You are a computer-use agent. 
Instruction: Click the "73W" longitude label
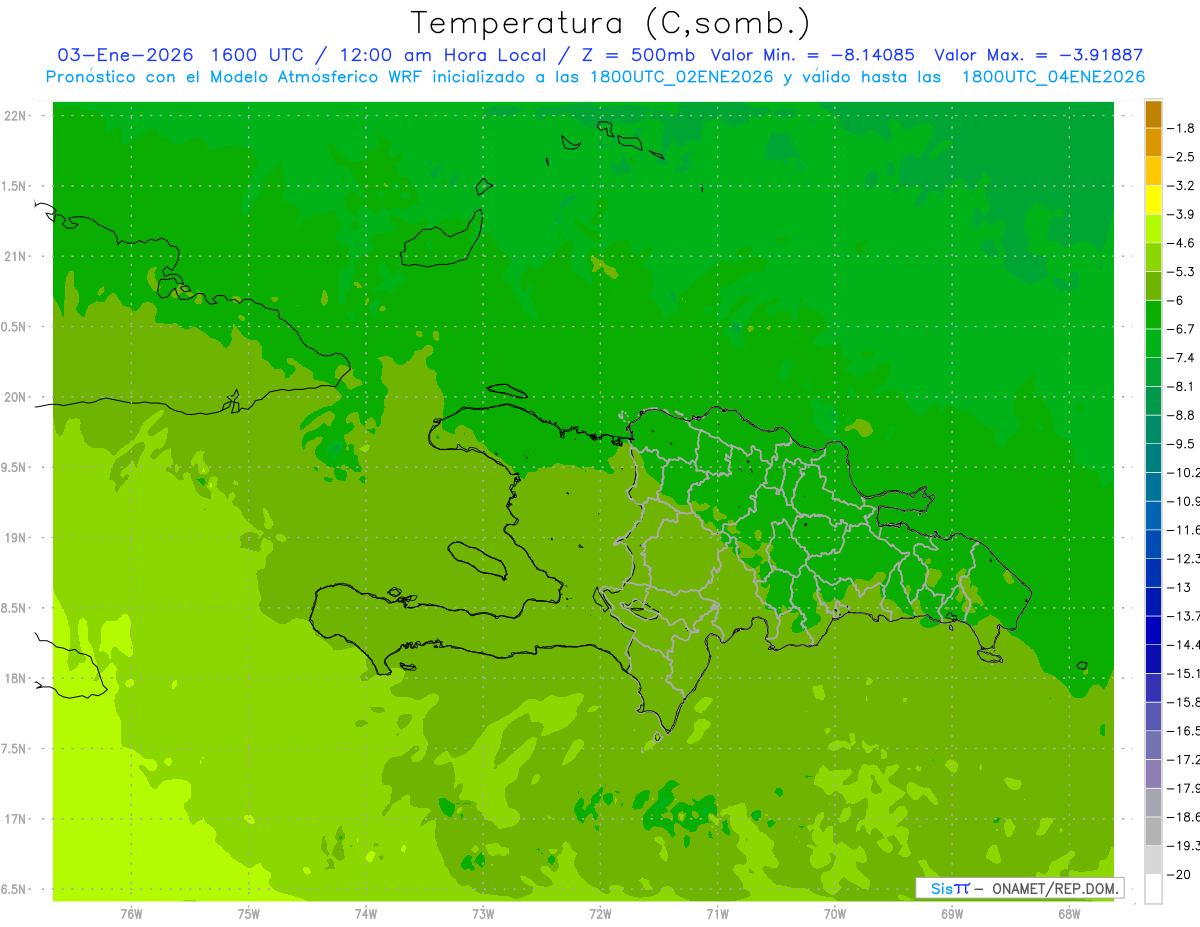pyautogui.click(x=483, y=914)
